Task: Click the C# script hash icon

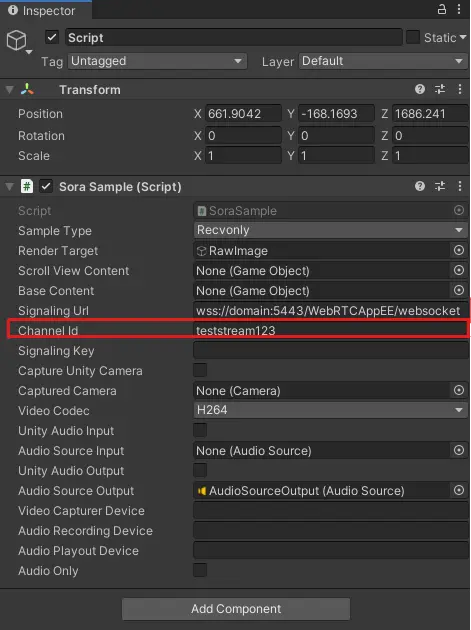Action: click(x=27, y=186)
